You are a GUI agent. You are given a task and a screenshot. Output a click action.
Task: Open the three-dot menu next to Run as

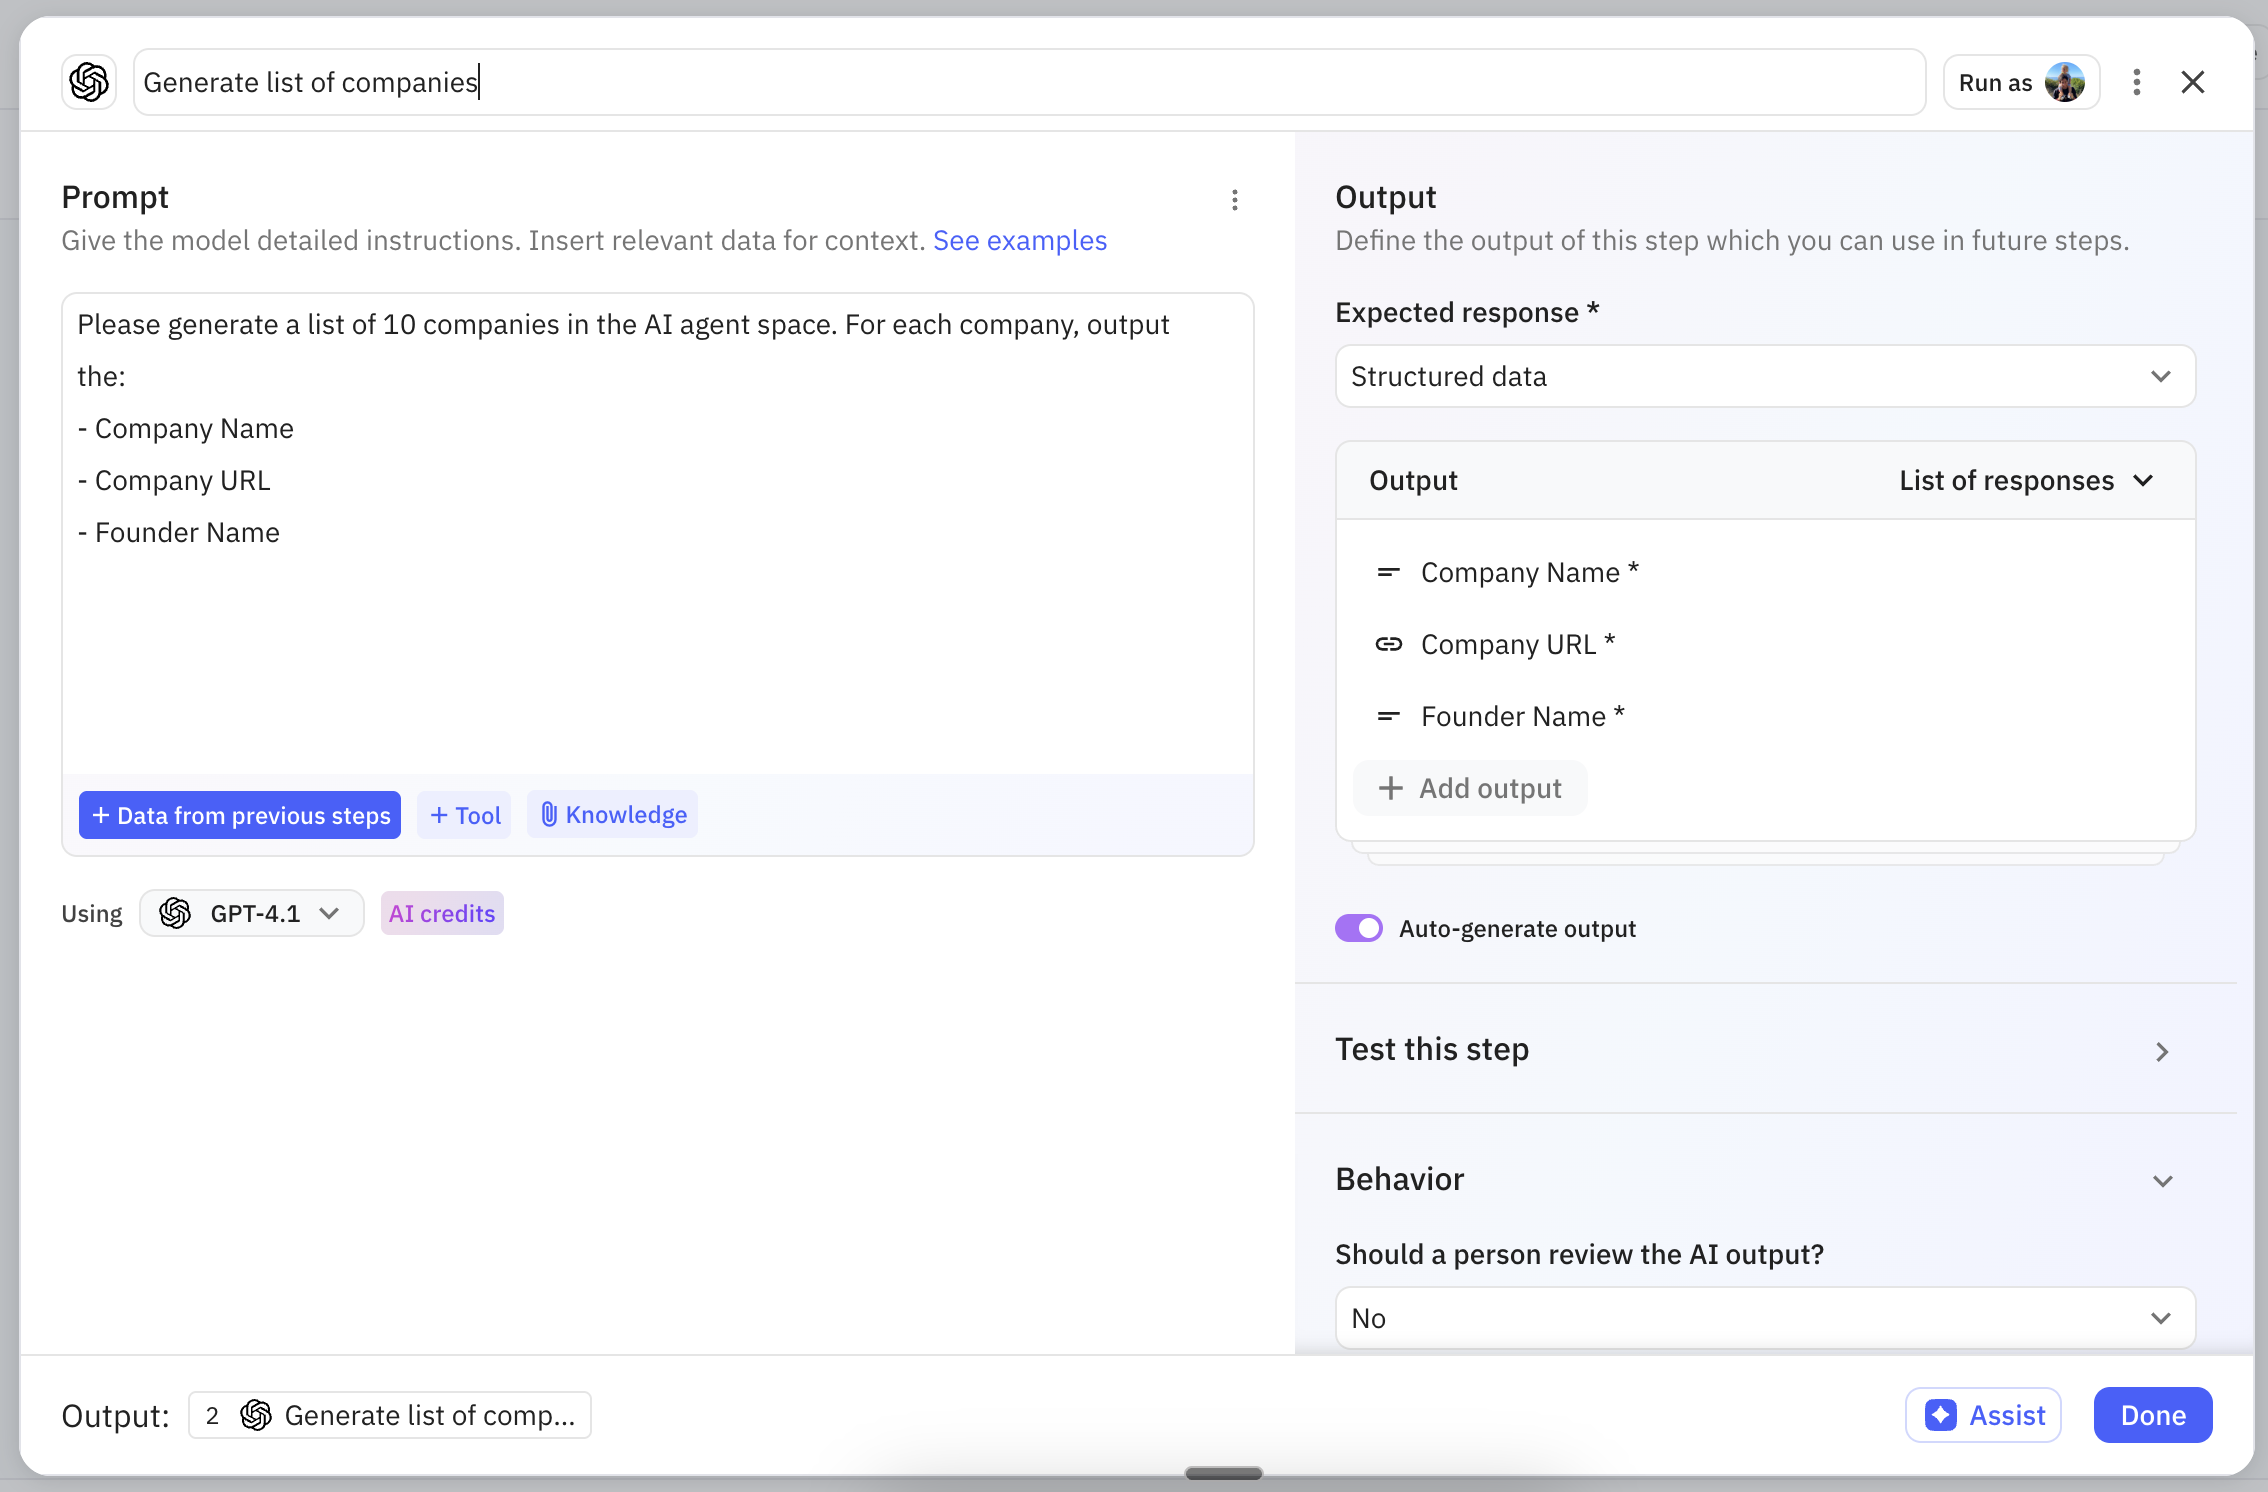2136,82
